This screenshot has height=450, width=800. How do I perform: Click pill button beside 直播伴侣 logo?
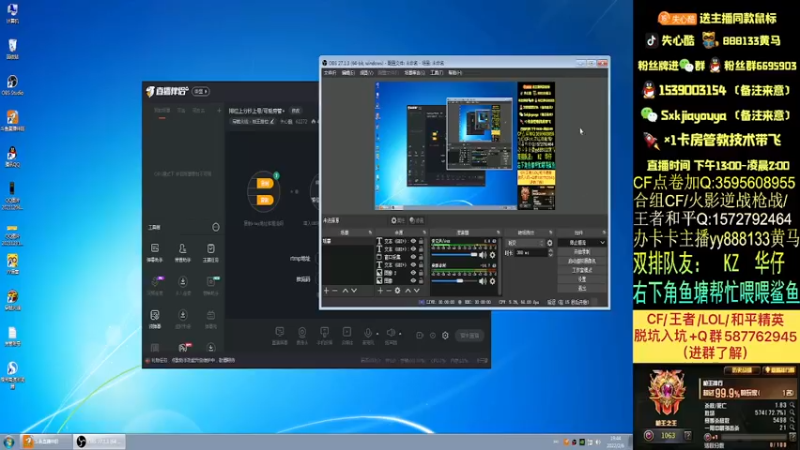[201, 91]
